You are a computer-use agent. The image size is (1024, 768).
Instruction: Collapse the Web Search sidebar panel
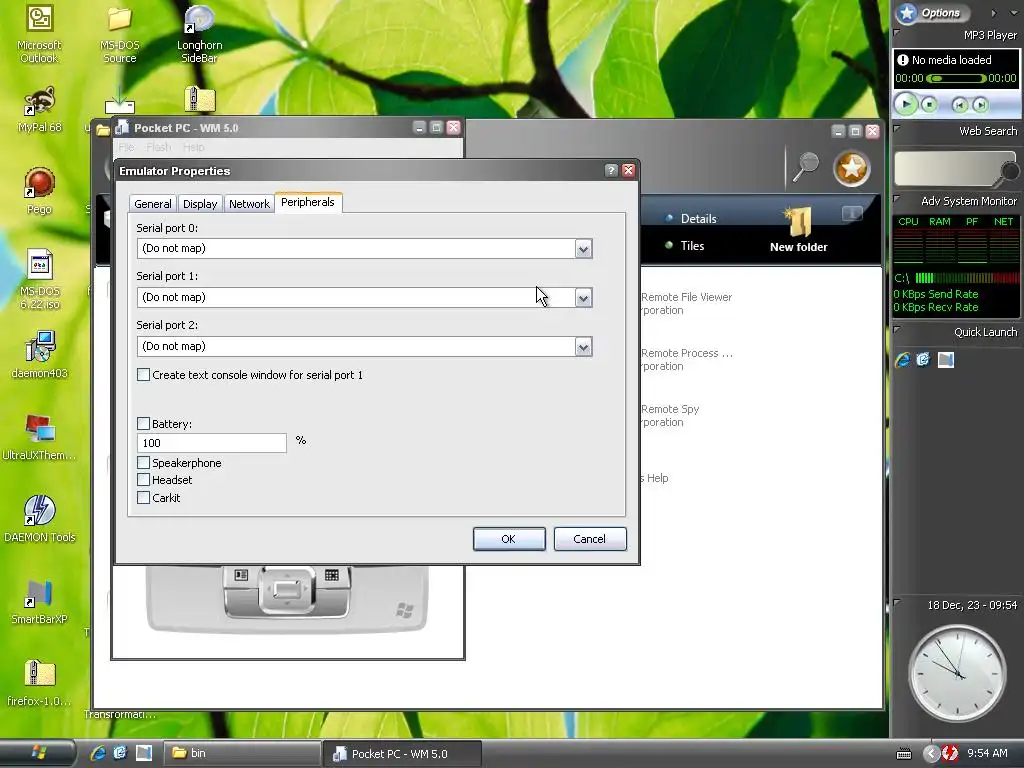[x=897, y=129]
